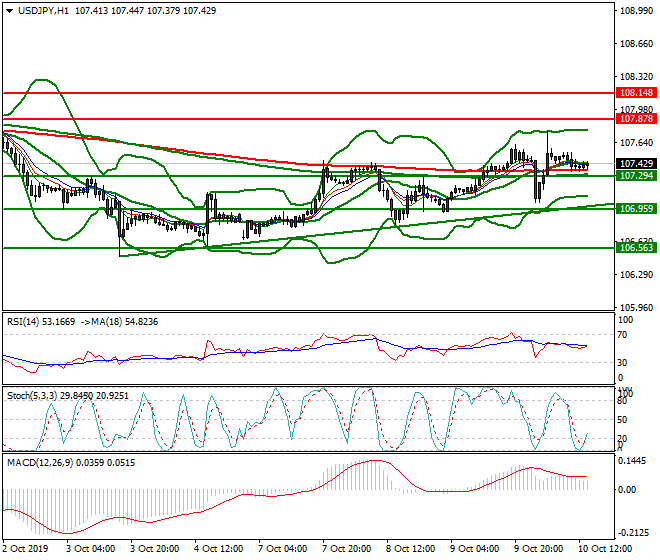
Task: Click the 9 Oct 20:00 time label
Action: pyautogui.click(x=538, y=549)
